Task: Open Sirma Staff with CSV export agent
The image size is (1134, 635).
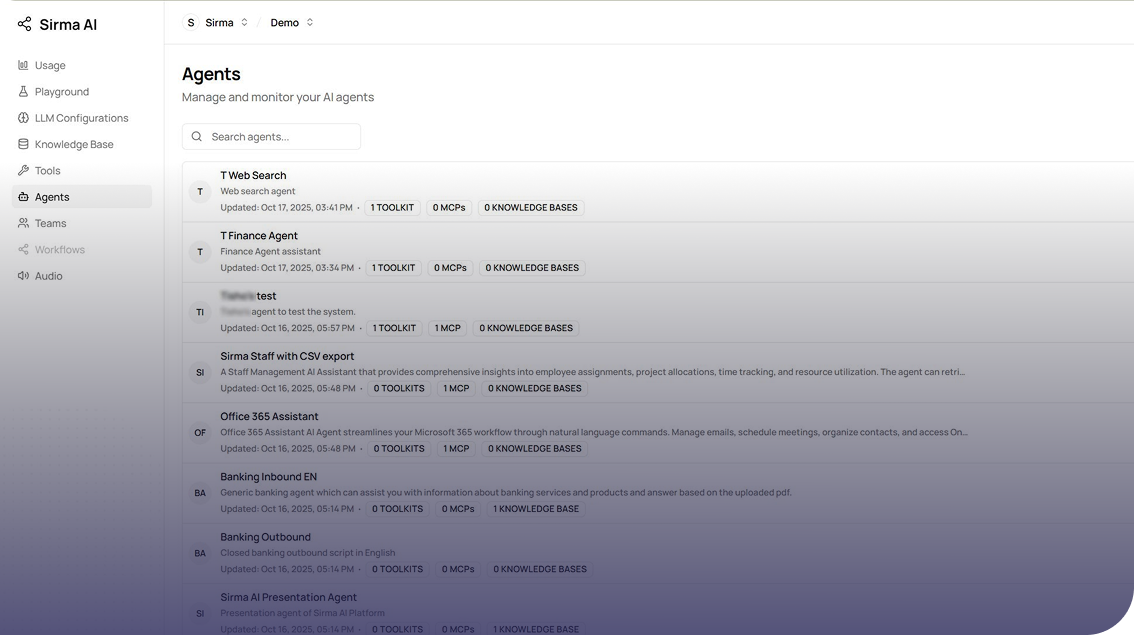Action: [x=287, y=356]
